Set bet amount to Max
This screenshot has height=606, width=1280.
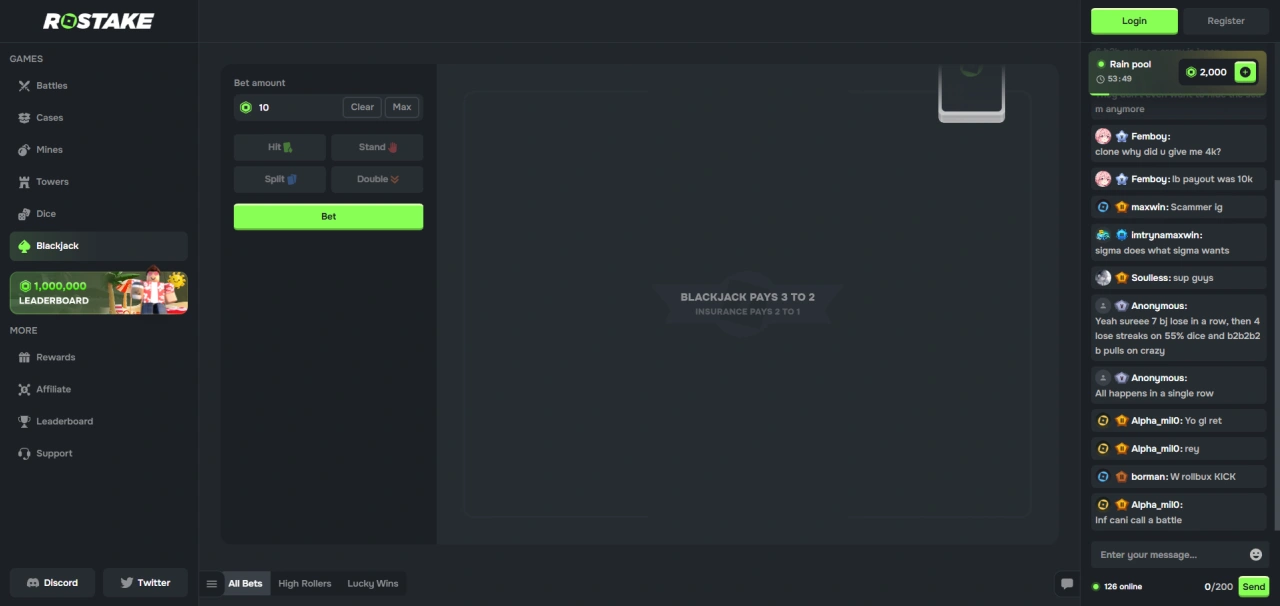coord(402,107)
